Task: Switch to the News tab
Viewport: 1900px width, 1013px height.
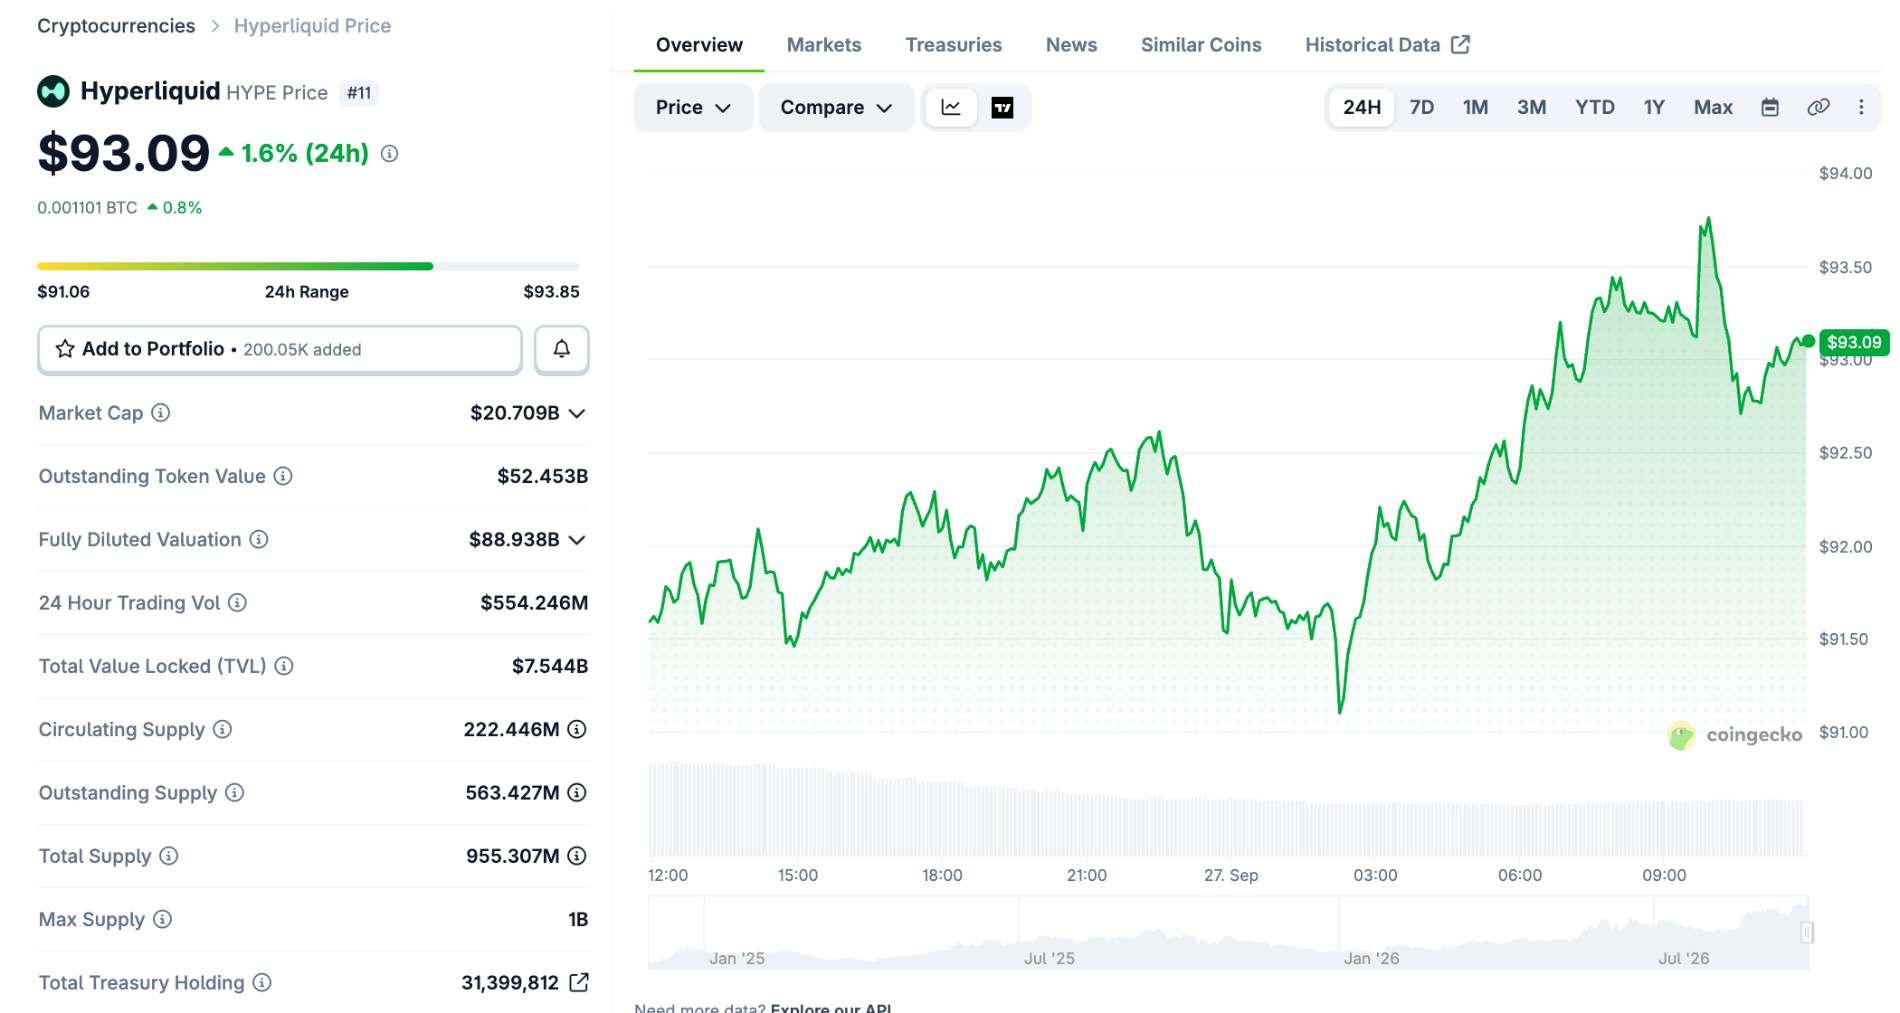Action: tap(1072, 45)
